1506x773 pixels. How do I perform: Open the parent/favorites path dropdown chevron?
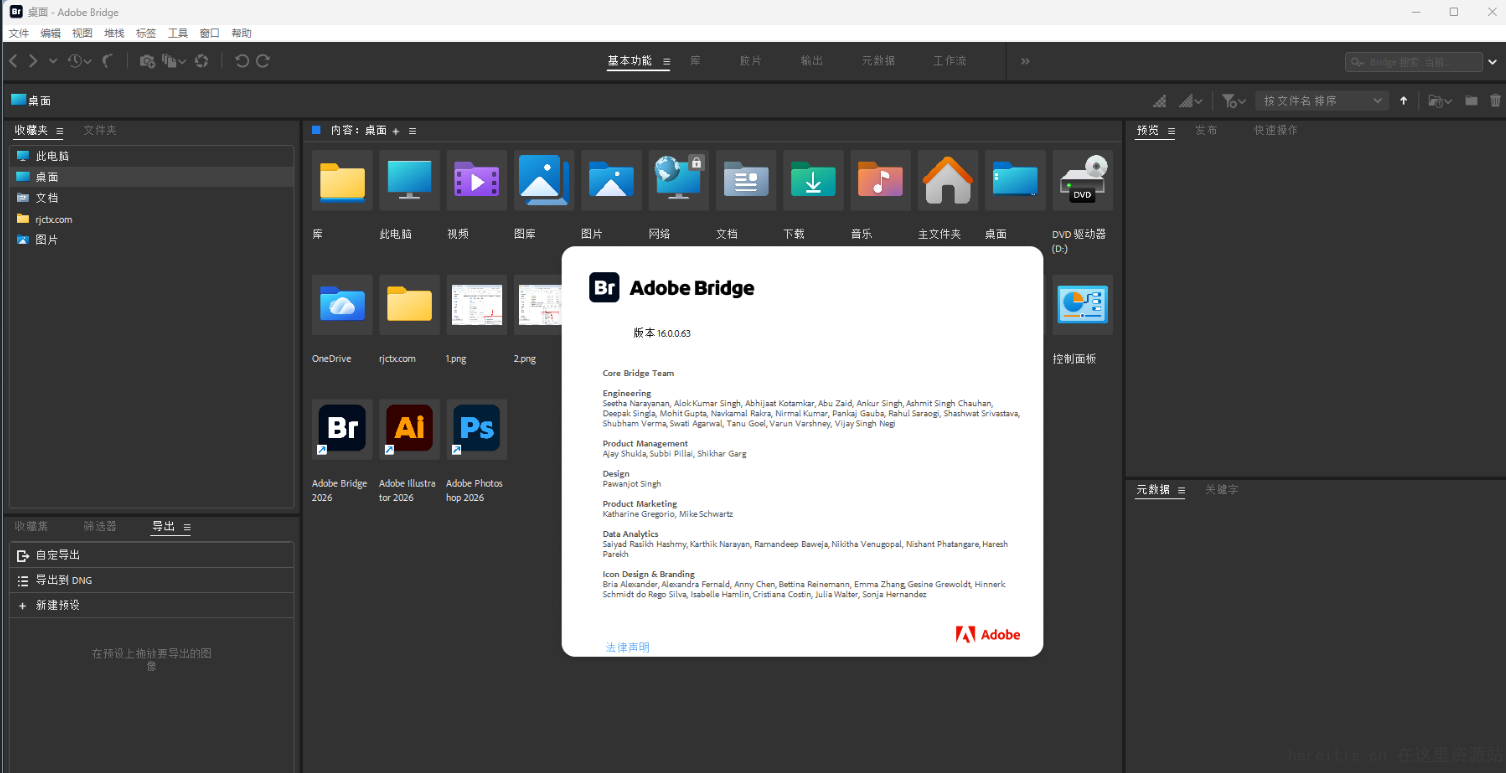[53, 61]
